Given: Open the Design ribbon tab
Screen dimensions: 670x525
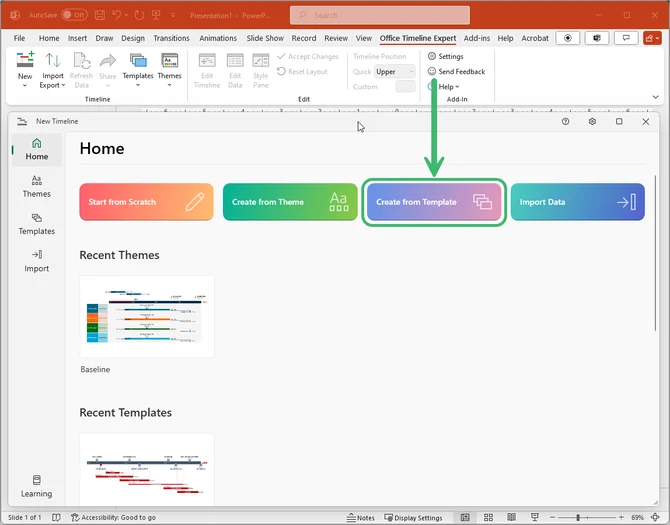Looking at the screenshot, I should tap(133, 38).
